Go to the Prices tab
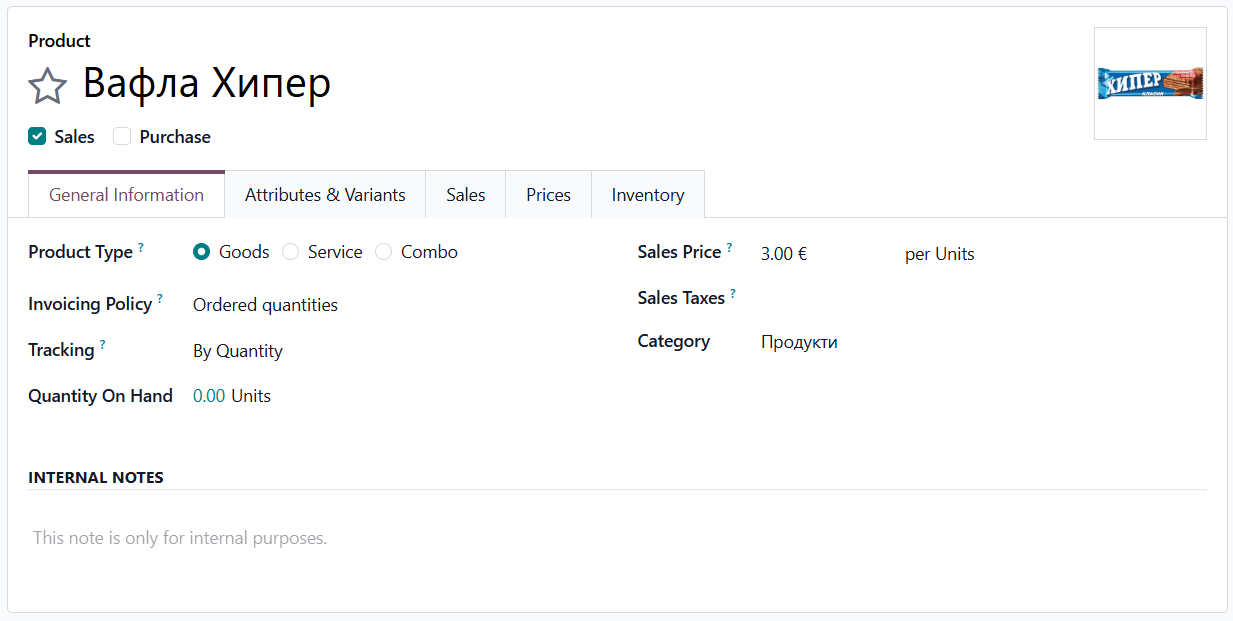Viewport: 1233px width, 621px height. point(548,195)
